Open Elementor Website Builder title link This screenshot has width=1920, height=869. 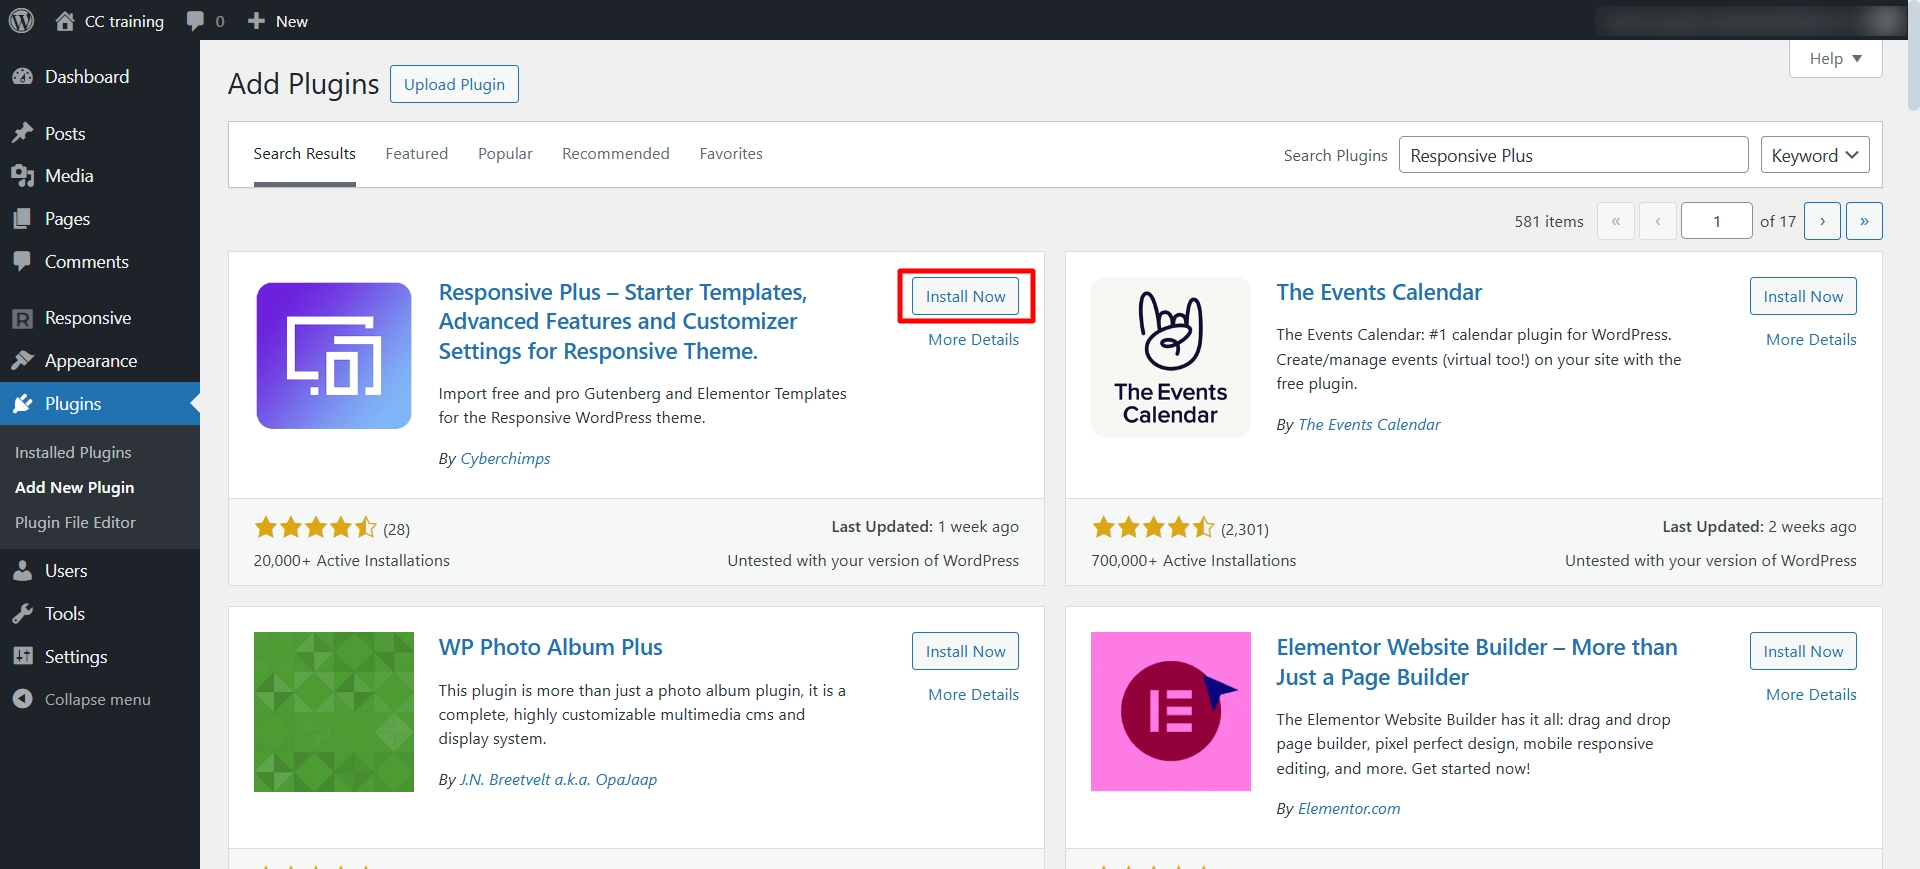tap(1477, 662)
